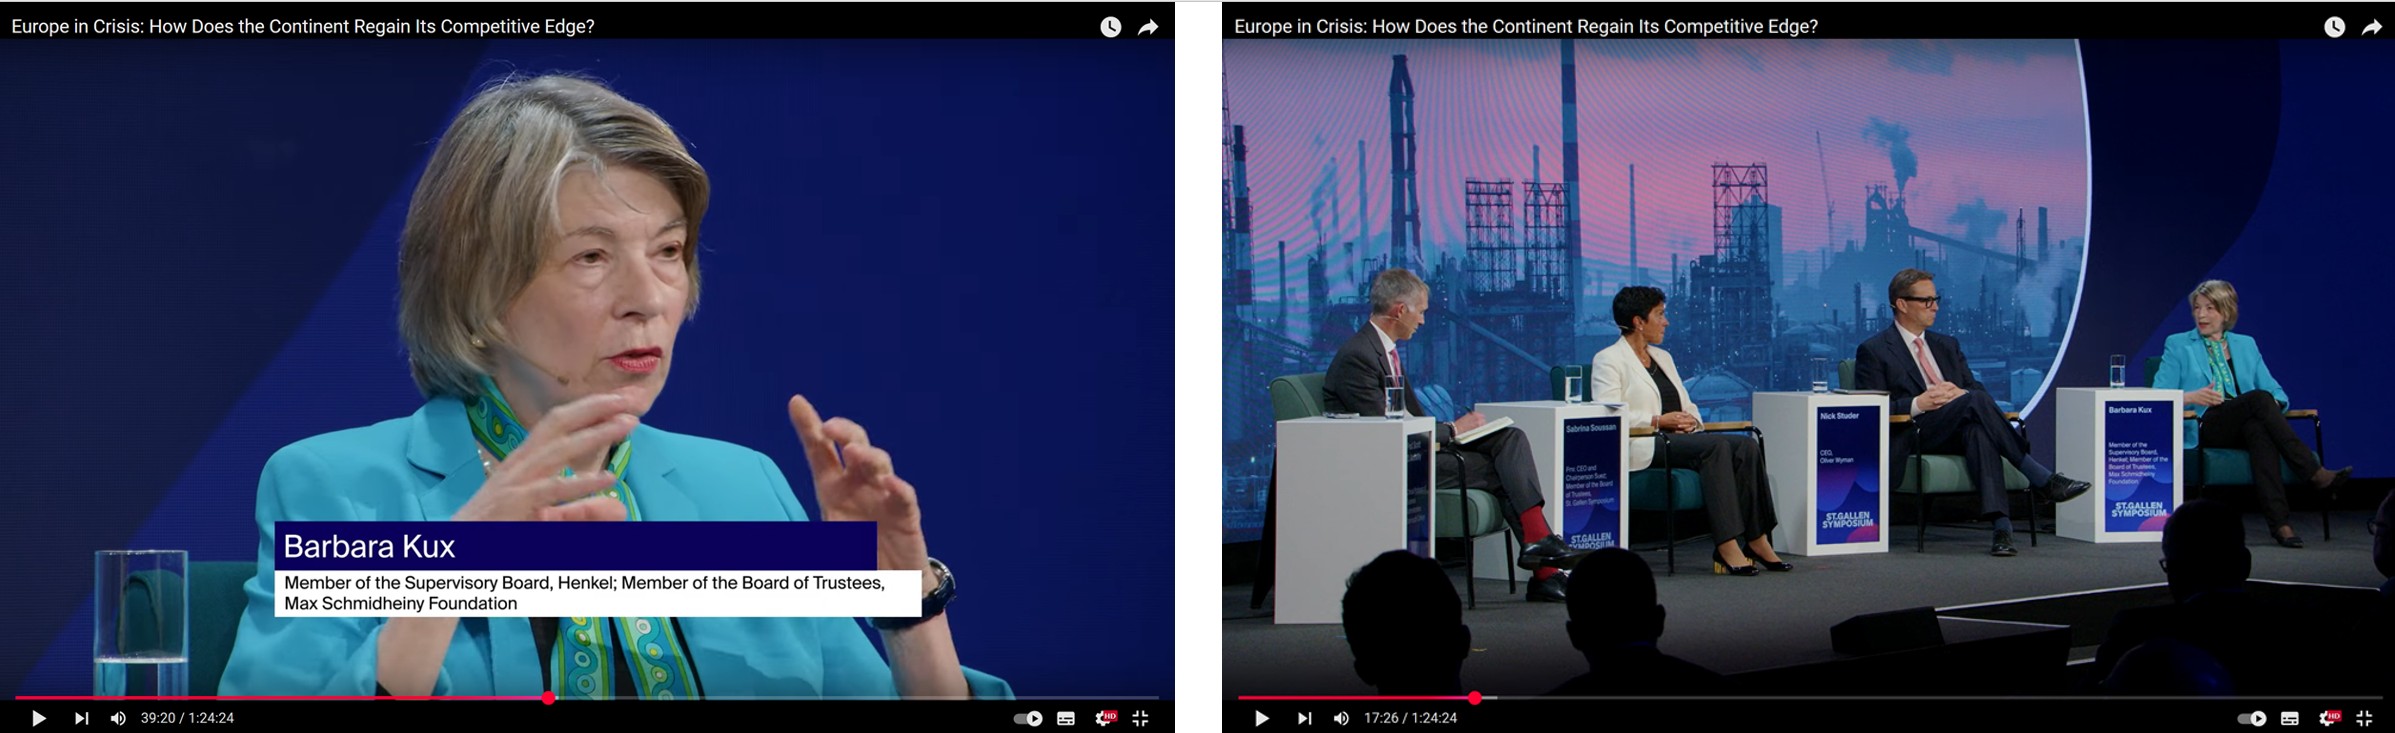This screenshot has width=2395, height=733.
Task: Open HD settings gear in left player
Action: pos(1104,718)
